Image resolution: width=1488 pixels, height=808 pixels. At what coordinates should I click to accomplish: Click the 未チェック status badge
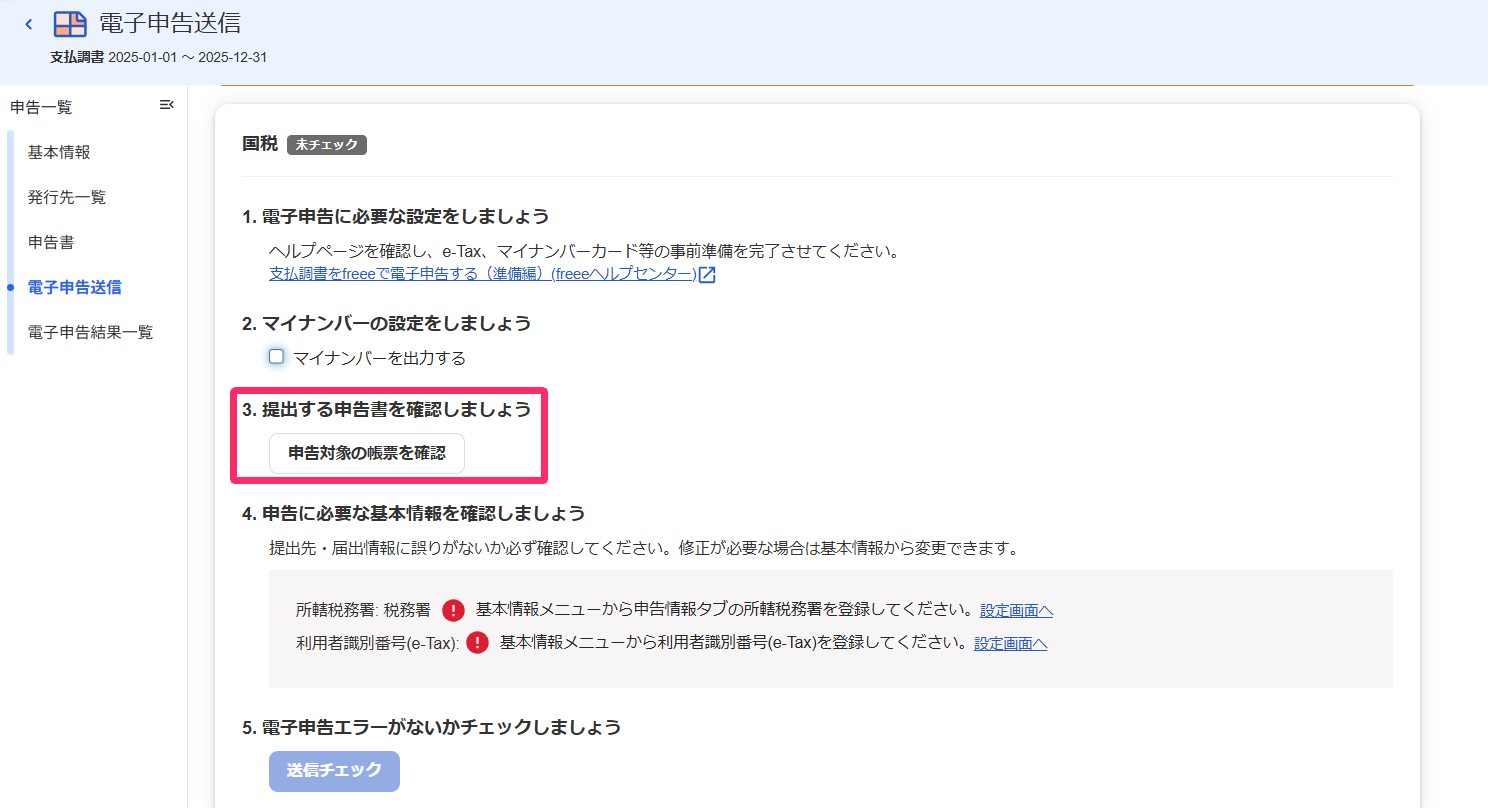[327, 145]
